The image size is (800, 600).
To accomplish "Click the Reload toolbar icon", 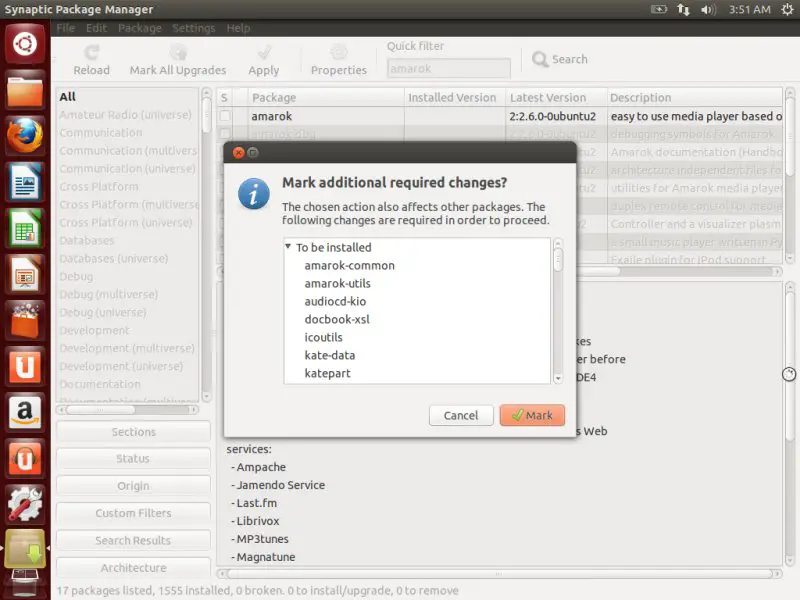I will 92,53.
